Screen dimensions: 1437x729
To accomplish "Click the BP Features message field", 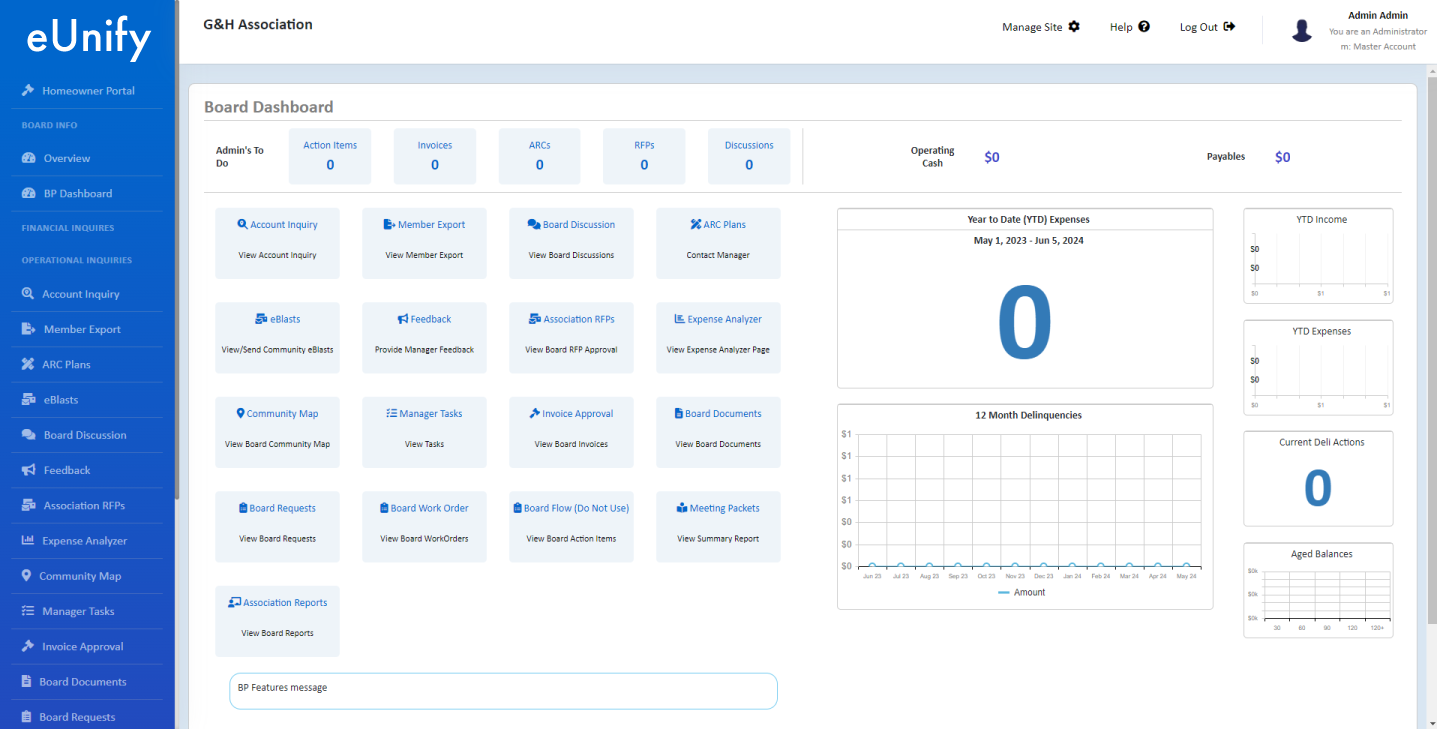I will (503, 691).
